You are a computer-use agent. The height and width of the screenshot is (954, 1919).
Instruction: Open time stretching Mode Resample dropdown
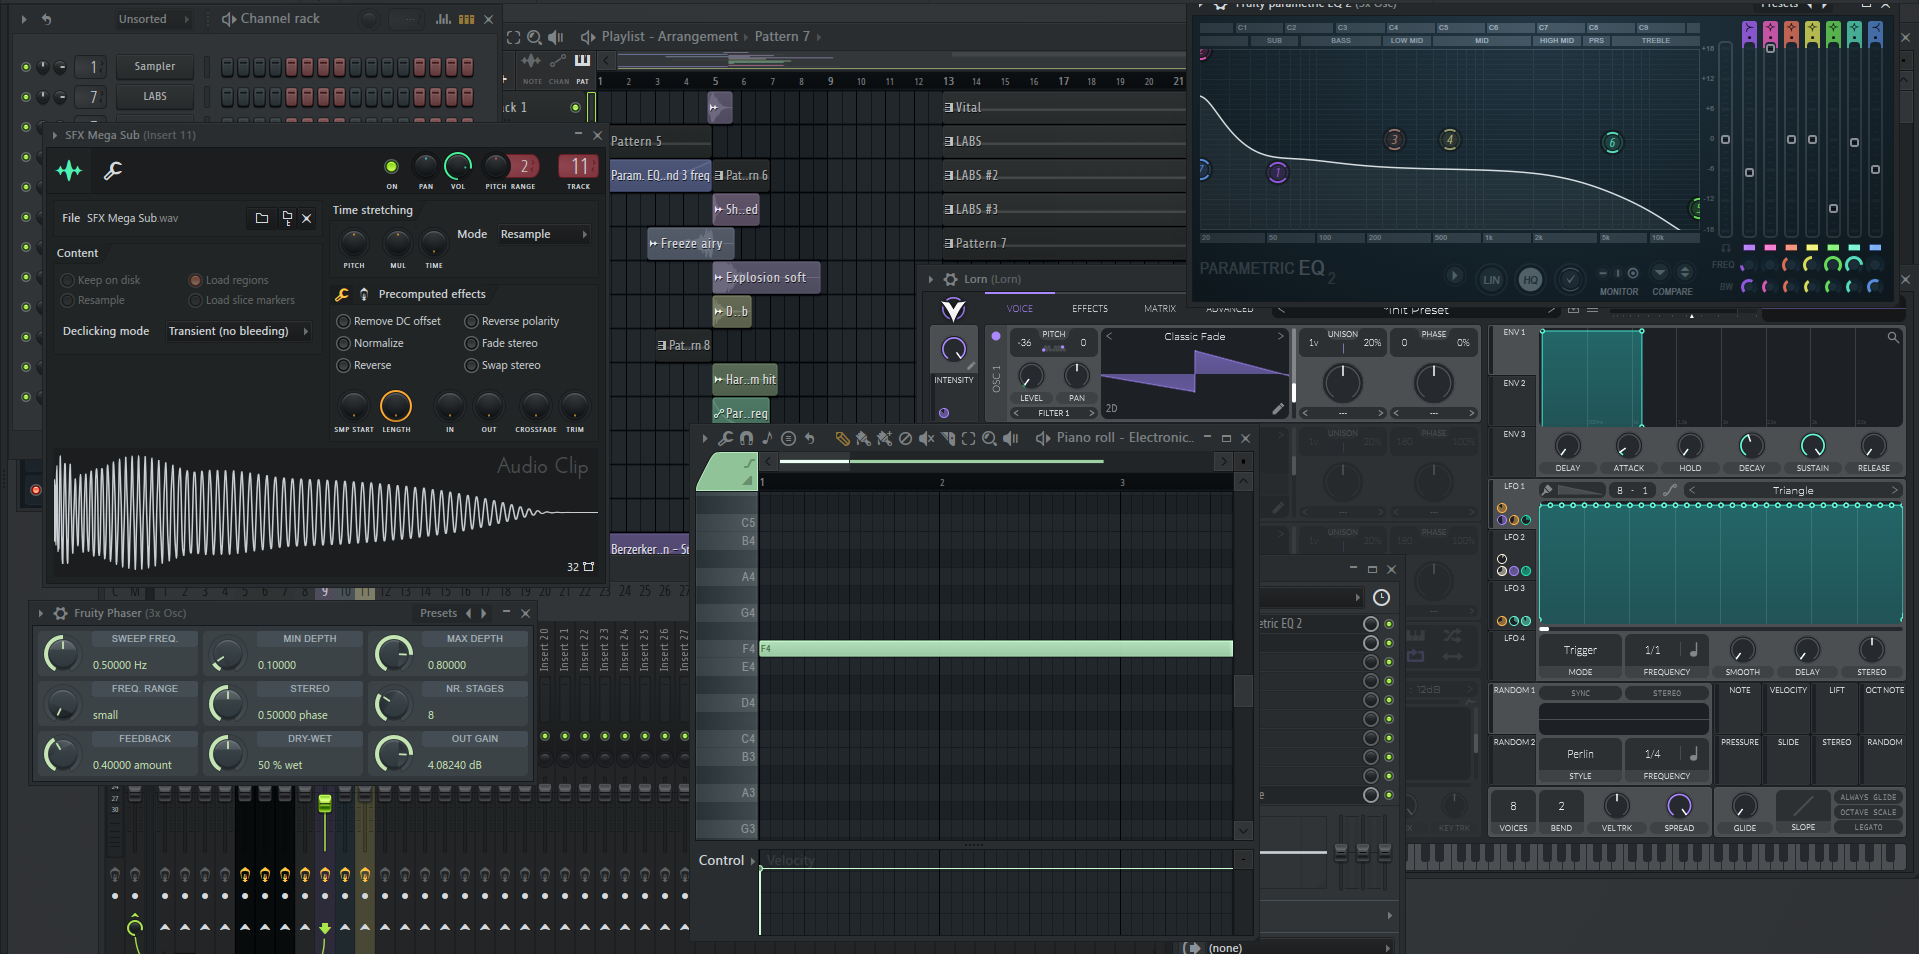(x=543, y=234)
